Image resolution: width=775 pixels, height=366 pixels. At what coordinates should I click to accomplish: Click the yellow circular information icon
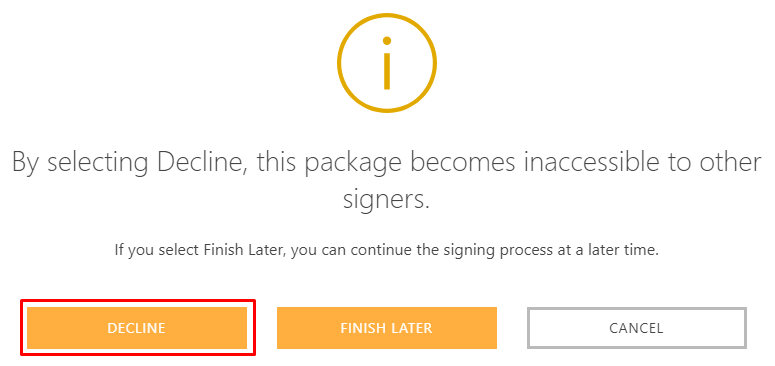pyautogui.click(x=387, y=63)
